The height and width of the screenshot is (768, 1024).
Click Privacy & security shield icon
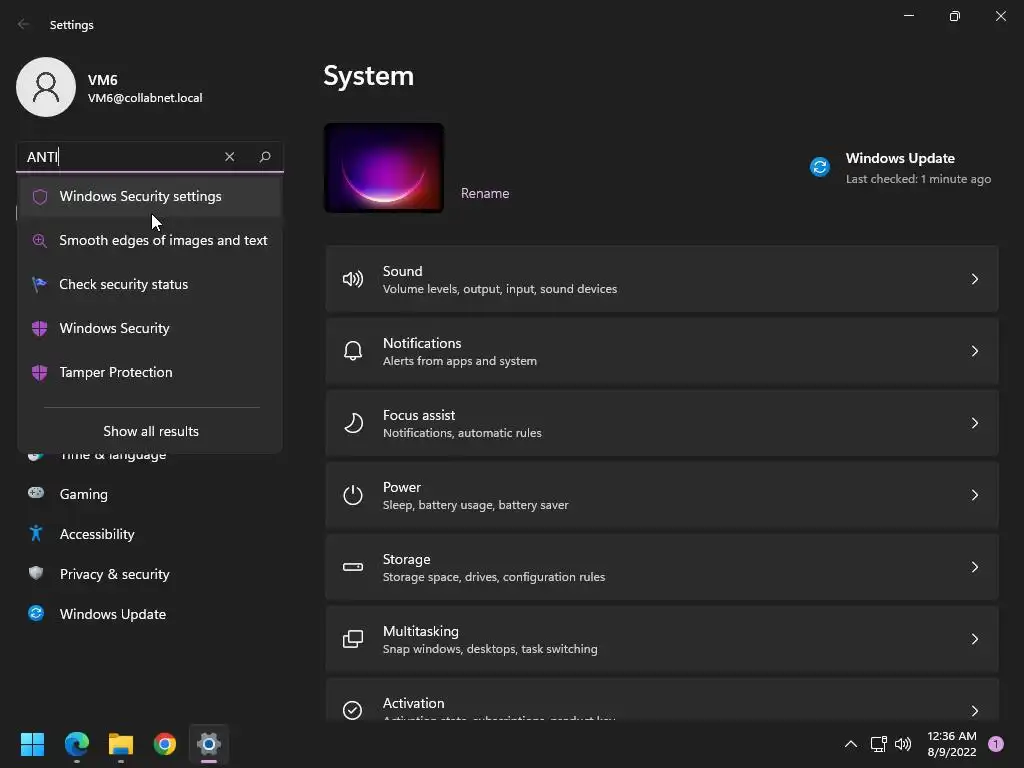[36, 573]
